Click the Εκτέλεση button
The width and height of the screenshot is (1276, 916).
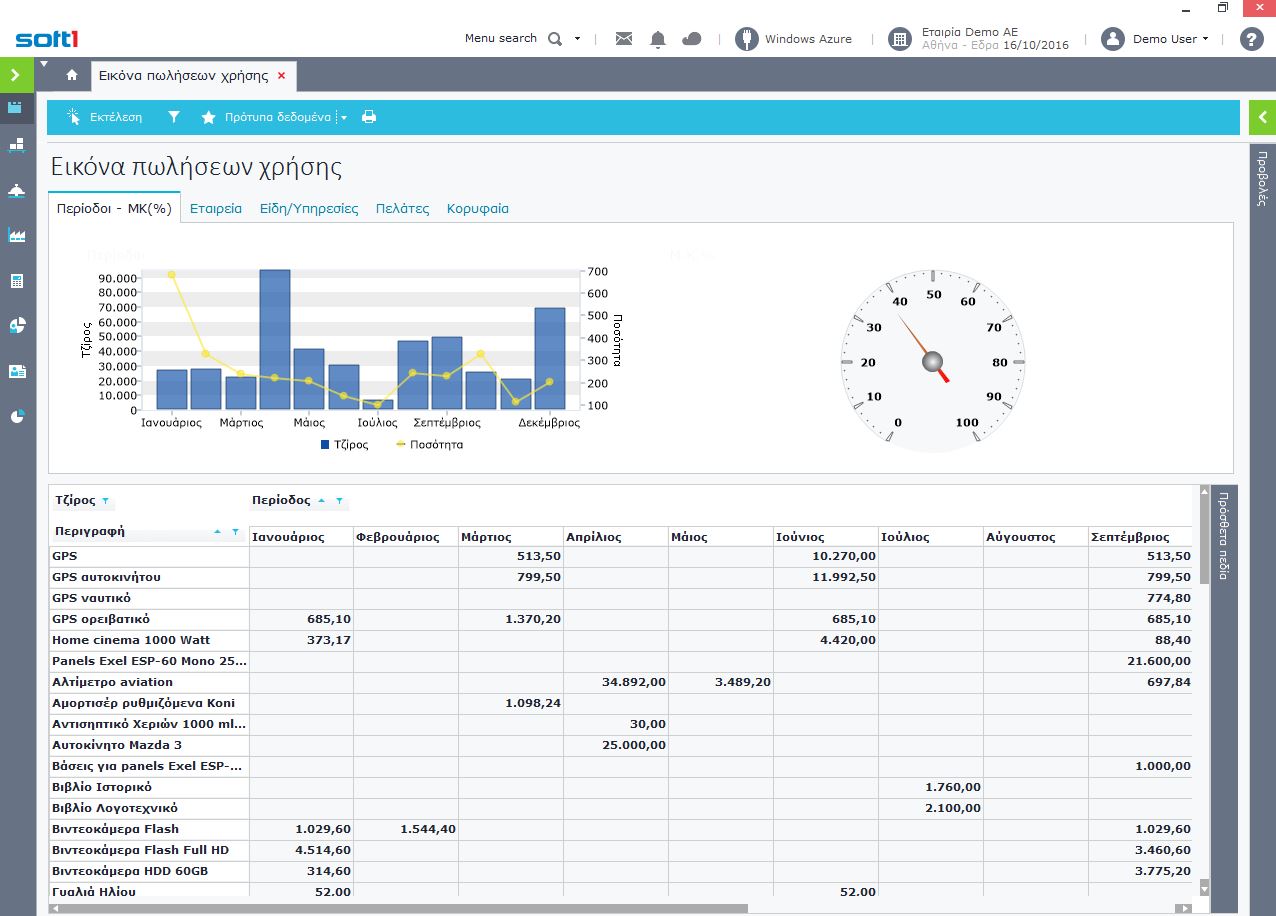[105, 117]
